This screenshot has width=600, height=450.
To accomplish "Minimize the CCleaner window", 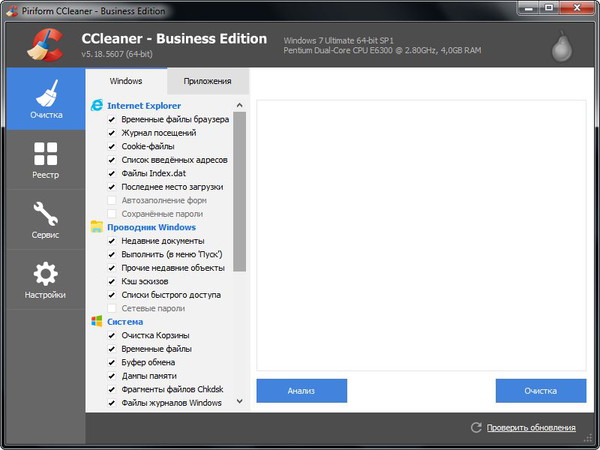I will (529, 8).
